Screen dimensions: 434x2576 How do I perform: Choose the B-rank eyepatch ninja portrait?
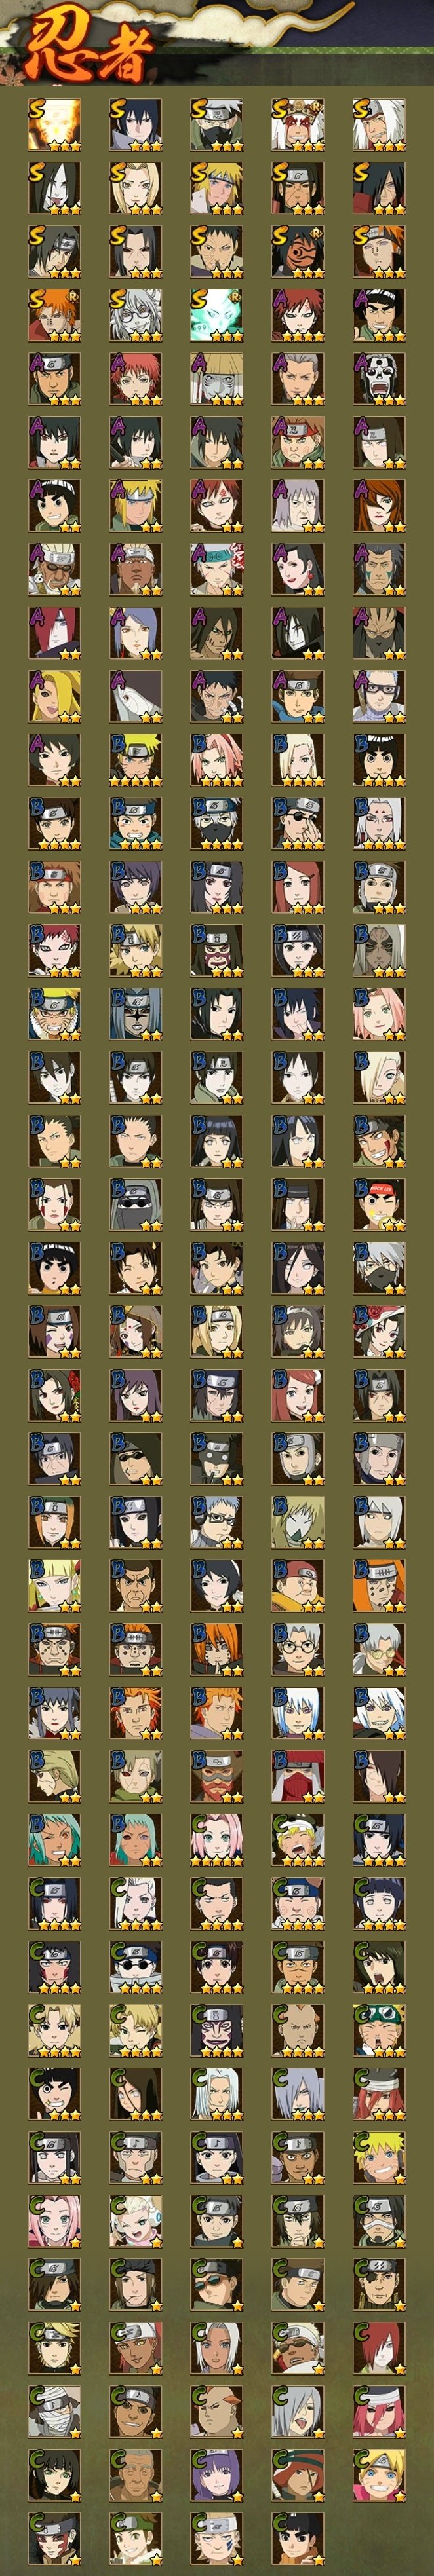click(x=298, y=824)
